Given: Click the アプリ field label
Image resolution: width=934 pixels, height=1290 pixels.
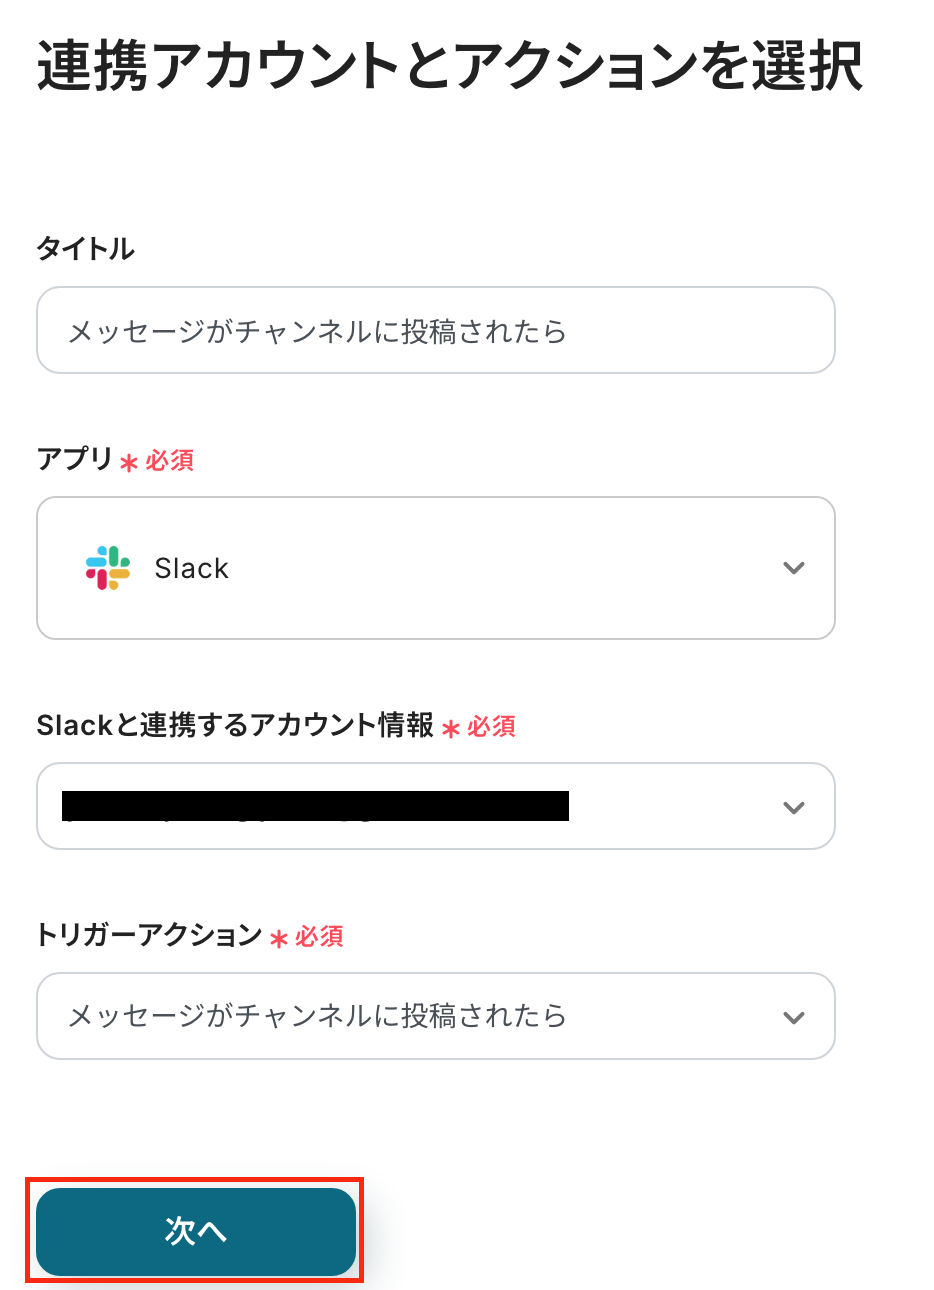Looking at the screenshot, I should click(x=75, y=459).
